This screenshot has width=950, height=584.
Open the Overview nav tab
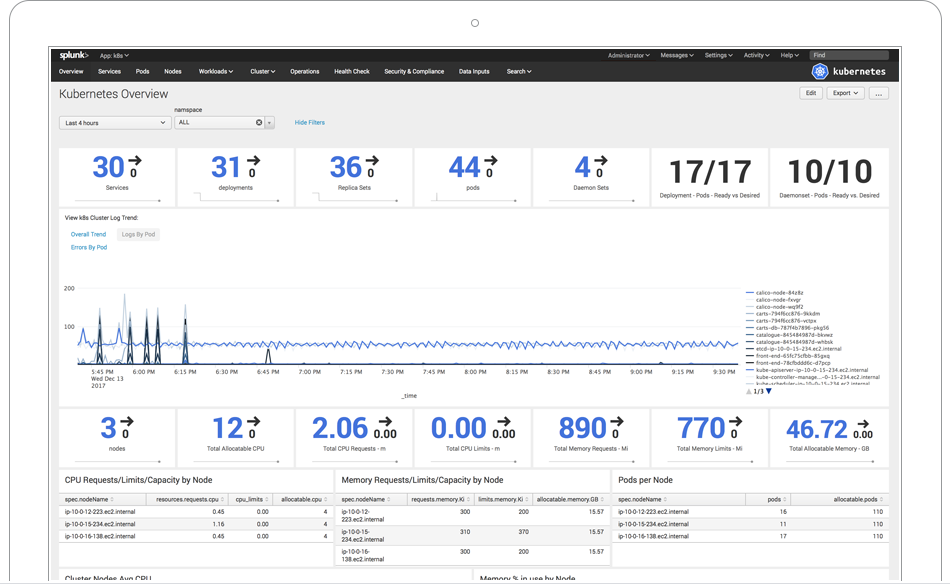point(71,71)
